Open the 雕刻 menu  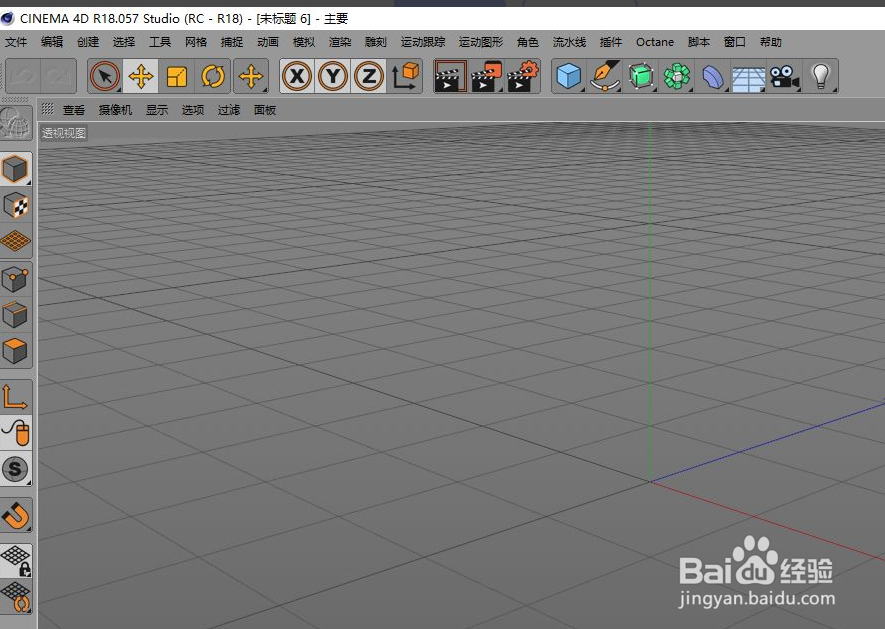click(x=376, y=42)
